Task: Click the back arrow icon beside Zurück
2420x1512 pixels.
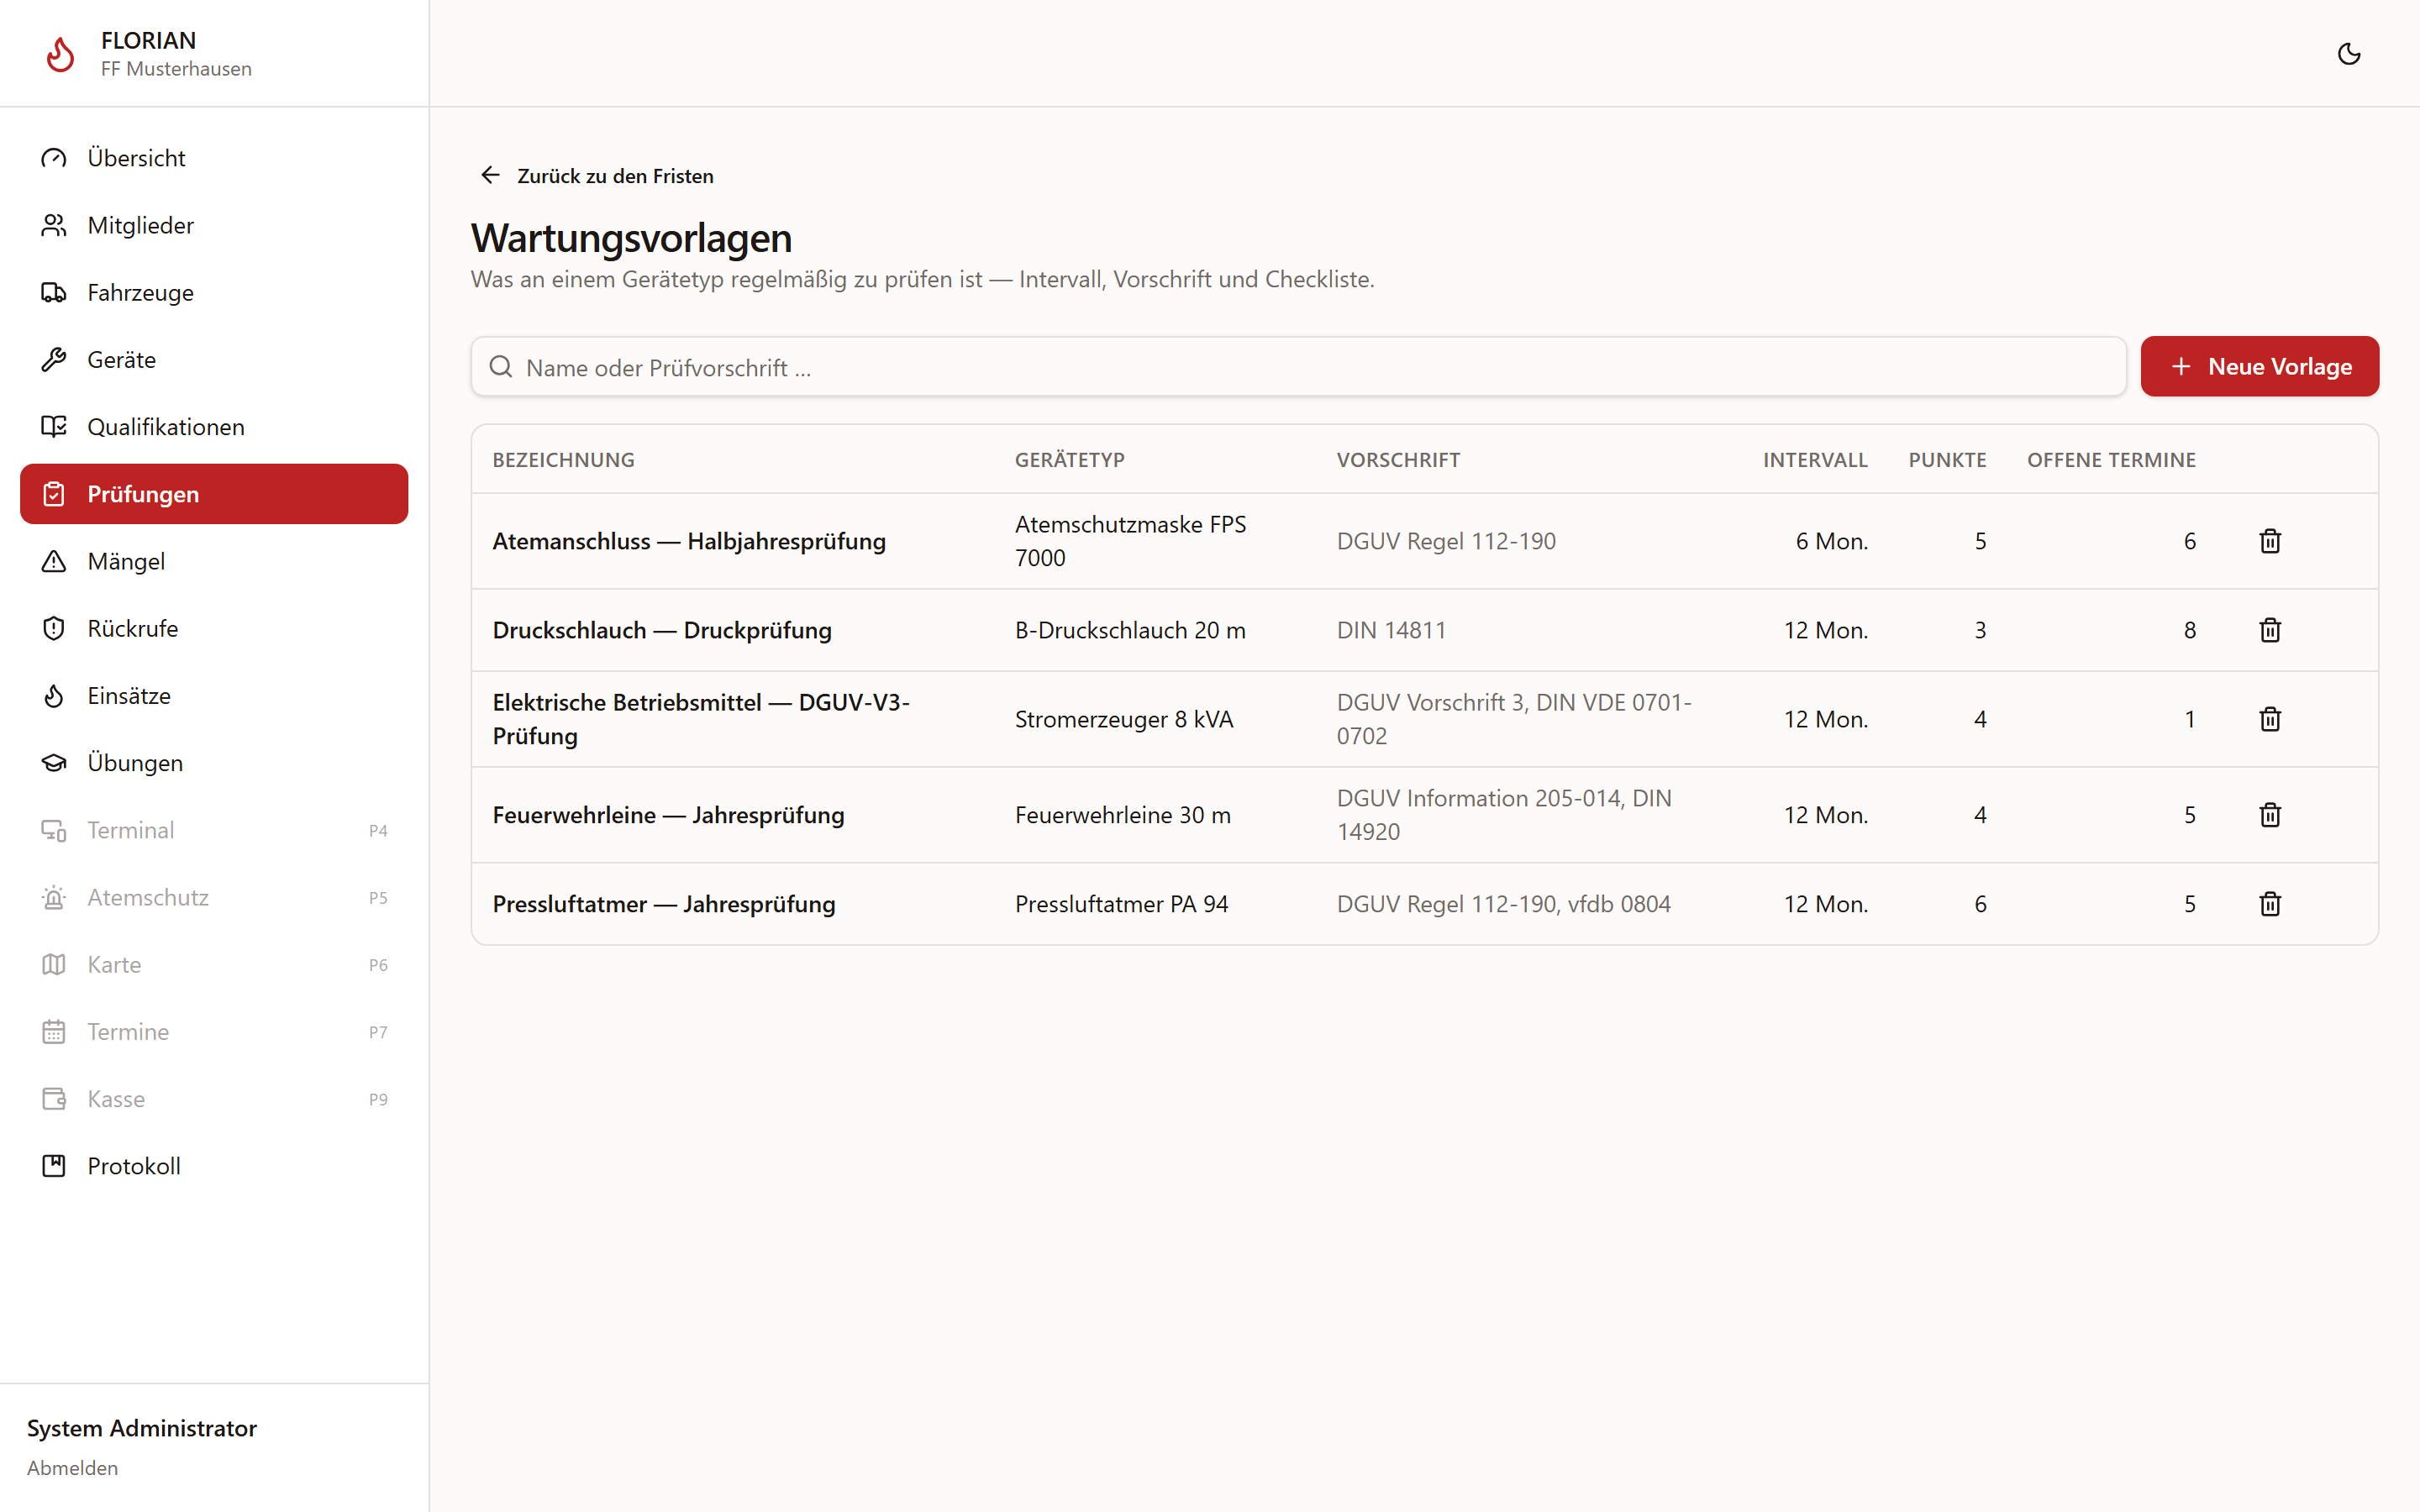Action: [x=490, y=175]
